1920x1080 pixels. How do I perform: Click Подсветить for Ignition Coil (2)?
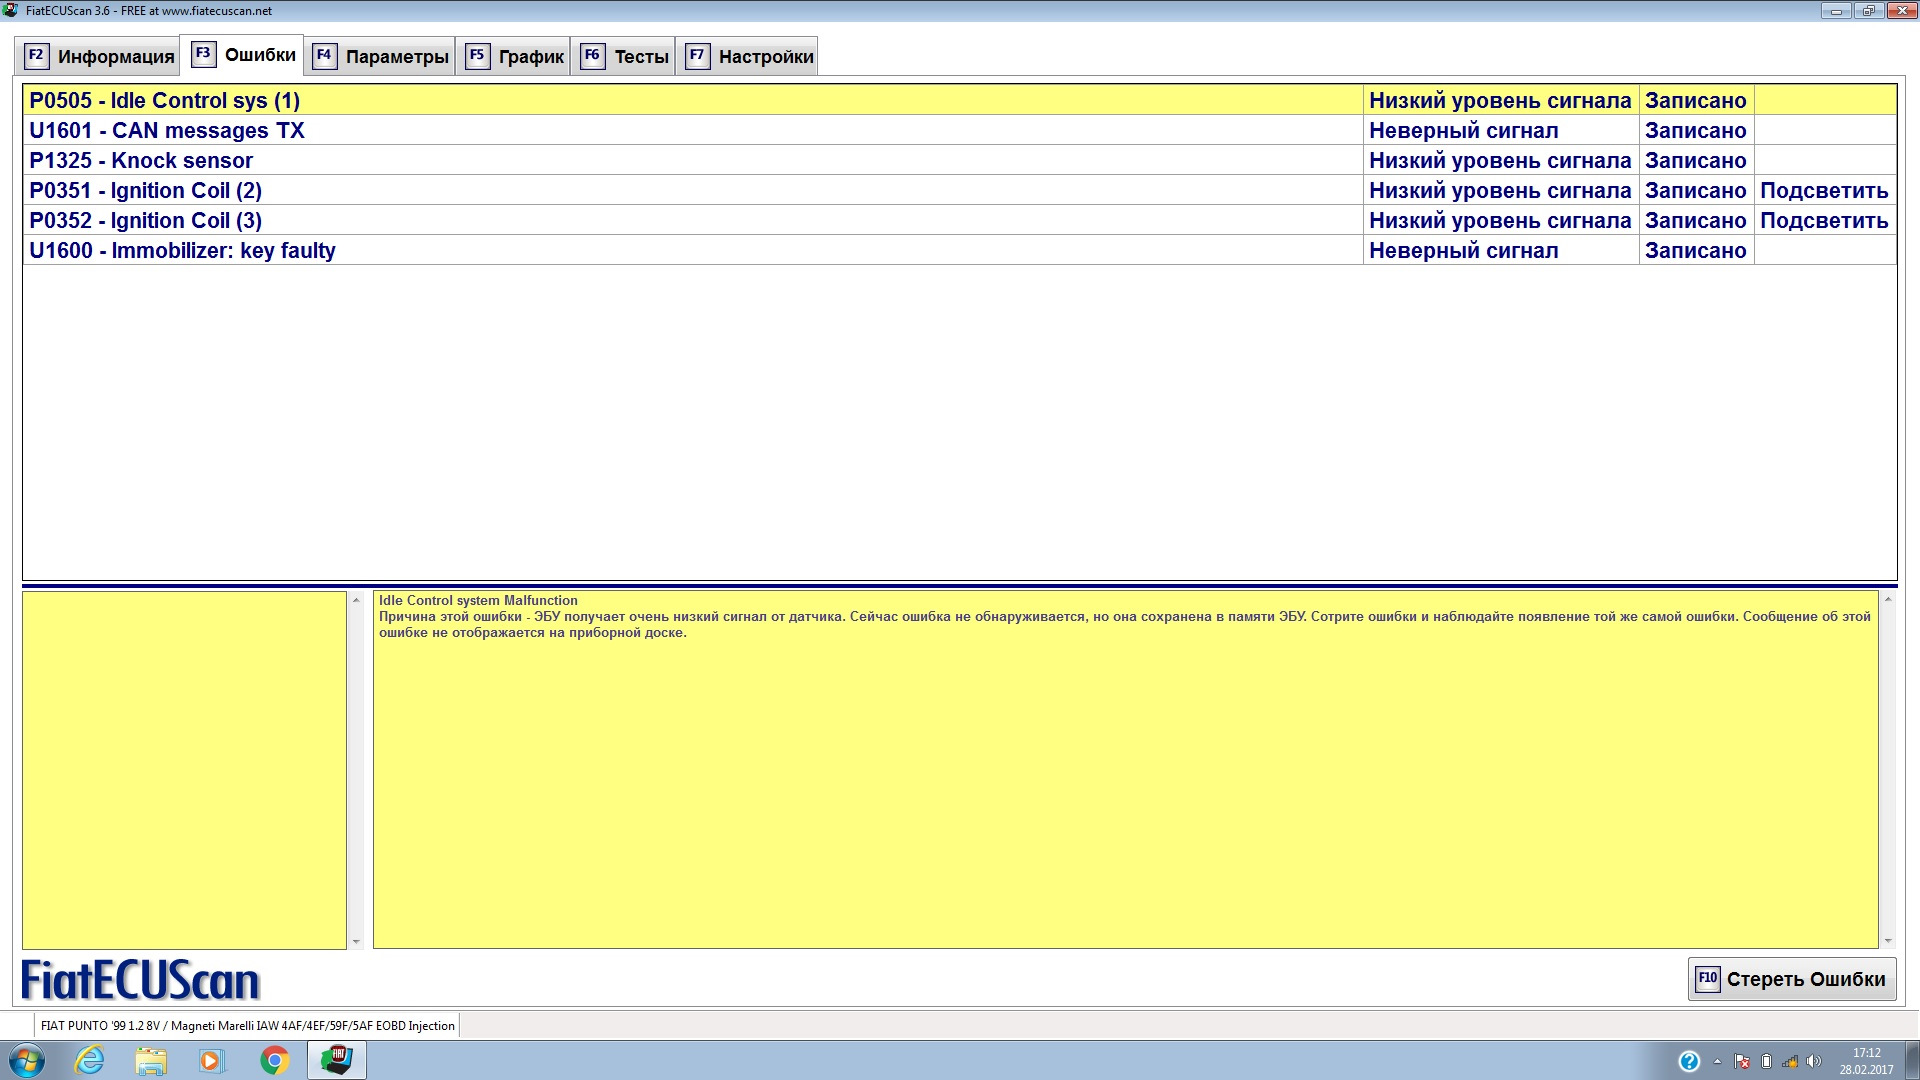click(x=1824, y=191)
